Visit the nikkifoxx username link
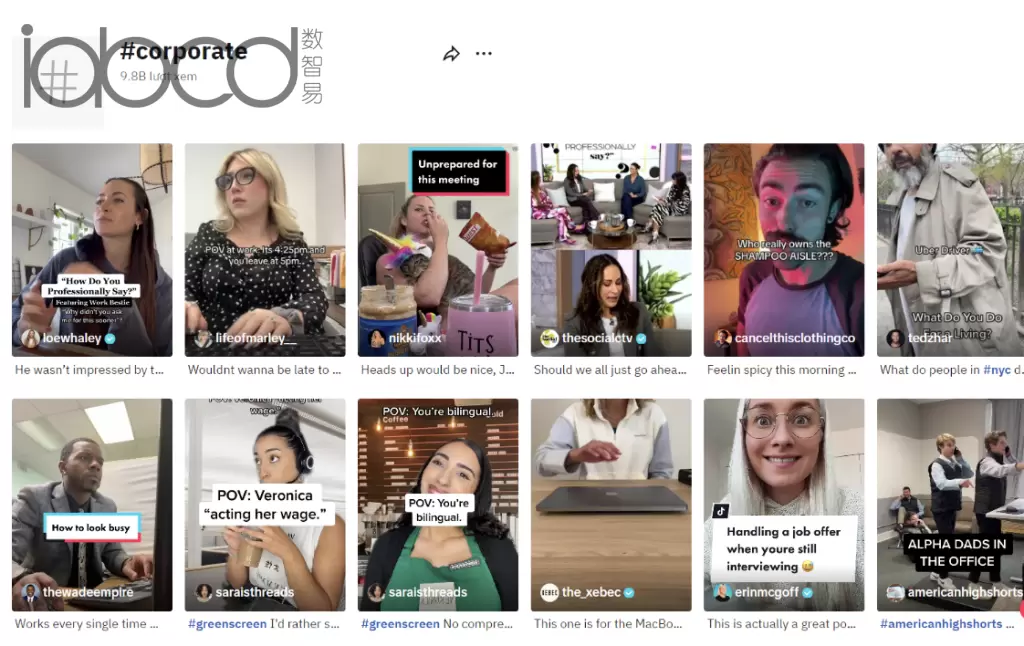Viewport: 1024px width, 646px height. [415, 338]
